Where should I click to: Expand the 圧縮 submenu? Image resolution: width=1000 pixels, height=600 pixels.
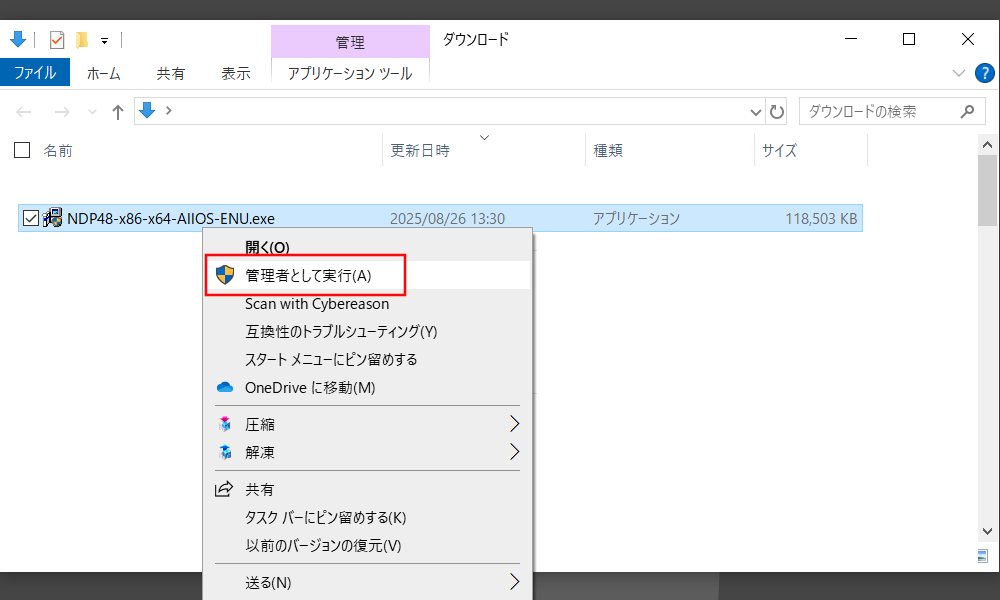coord(515,424)
